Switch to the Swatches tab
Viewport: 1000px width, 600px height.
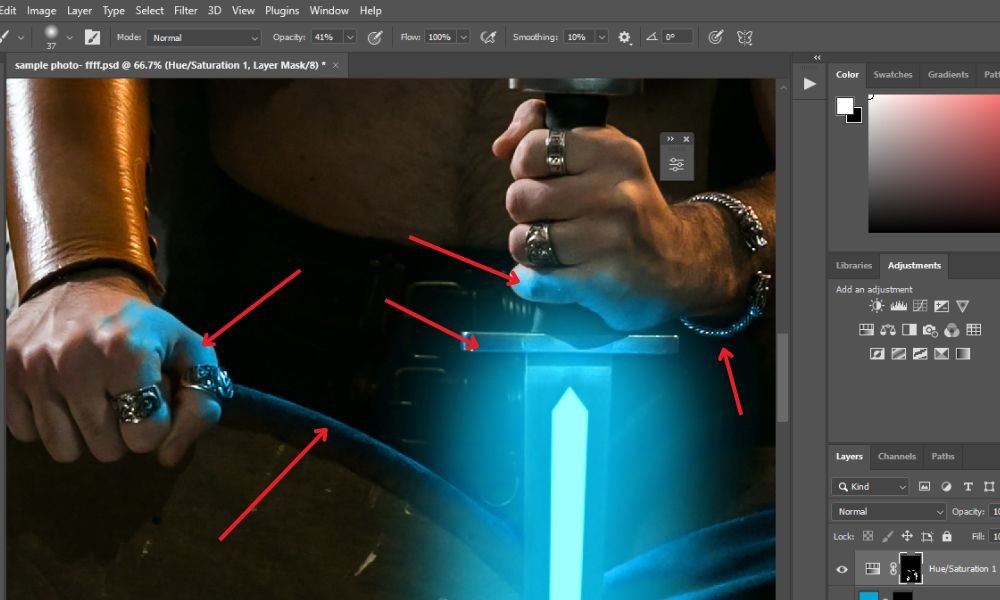[x=893, y=75]
